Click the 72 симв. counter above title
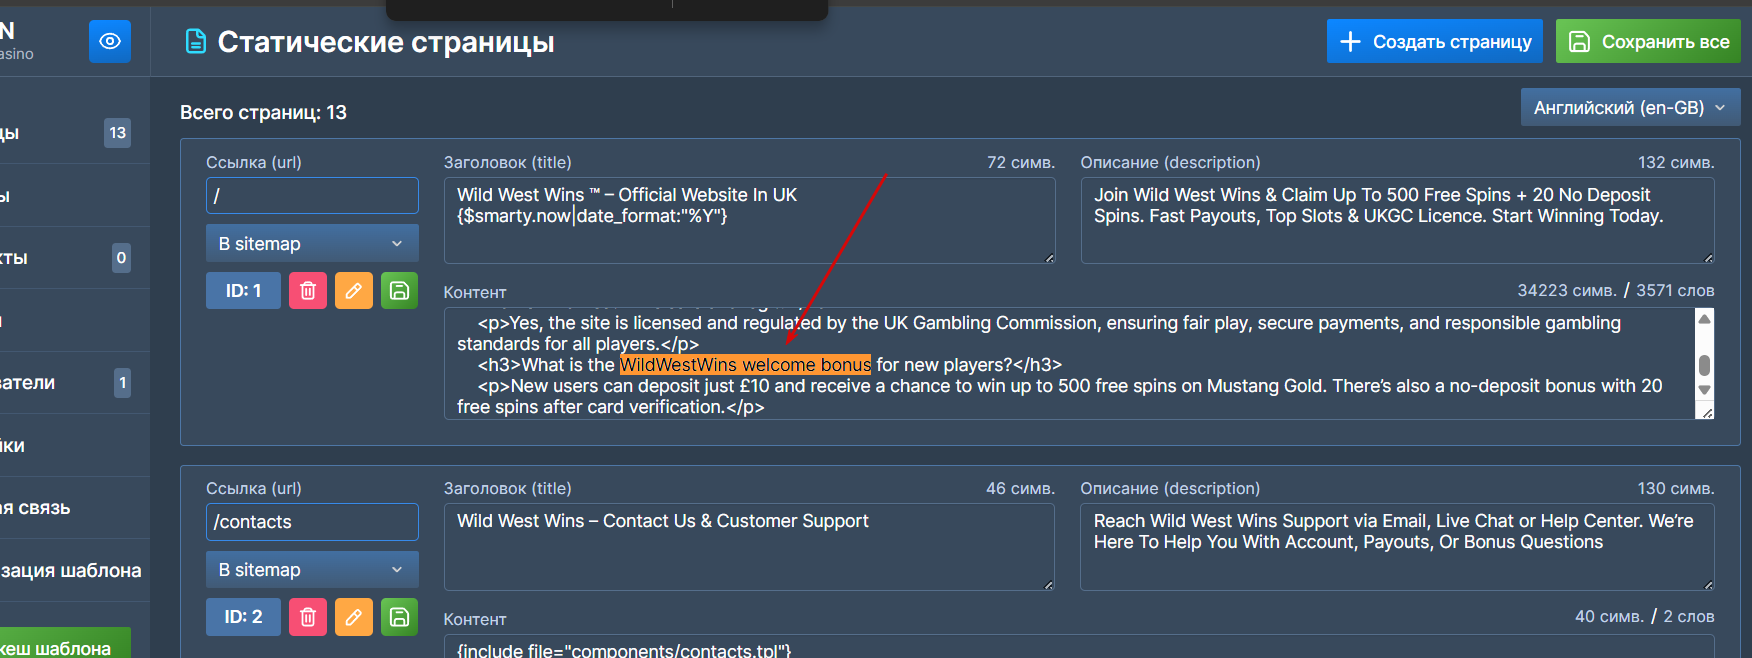 [1020, 162]
